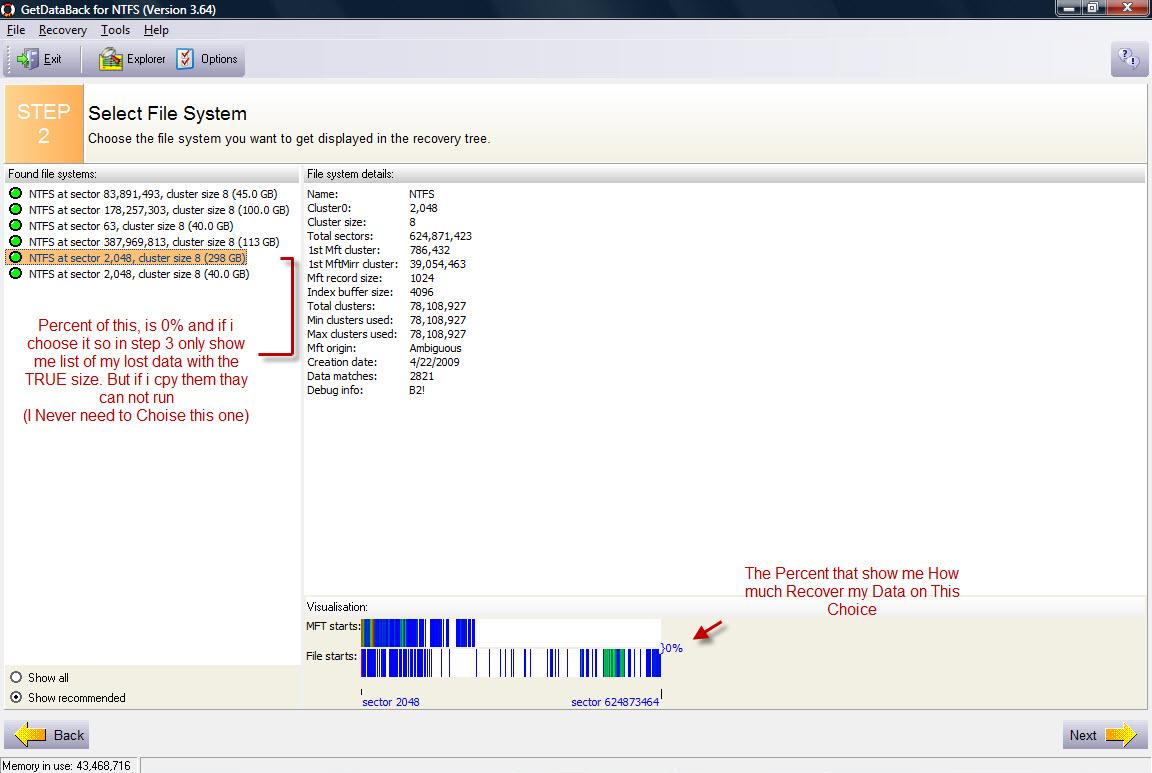The width and height of the screenshot is (1152, 773).
Task: Click Debug info value B2!
Action: click(417, 389)
